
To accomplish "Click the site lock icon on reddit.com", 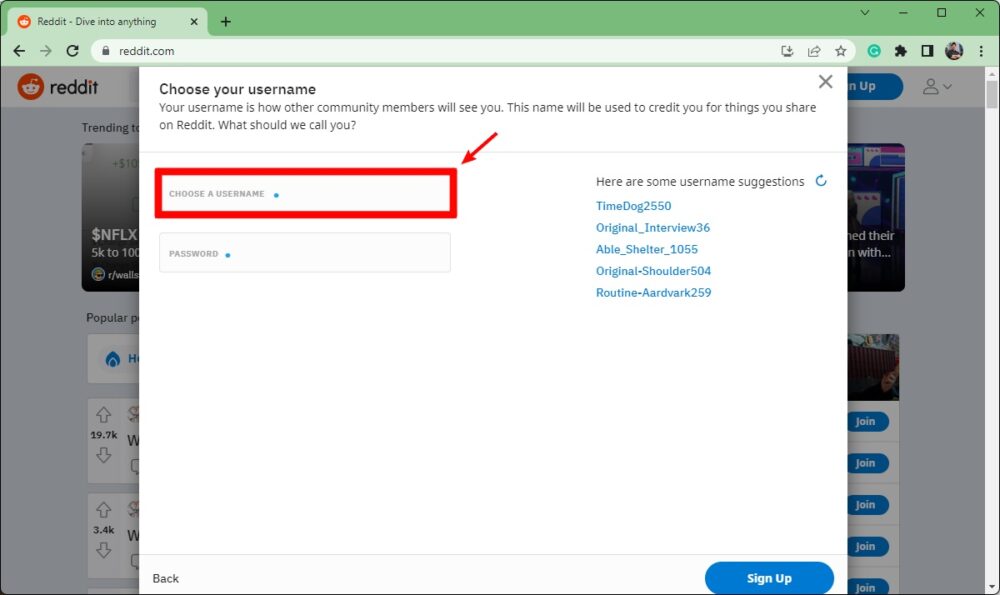I will click(x=106, y=50).
